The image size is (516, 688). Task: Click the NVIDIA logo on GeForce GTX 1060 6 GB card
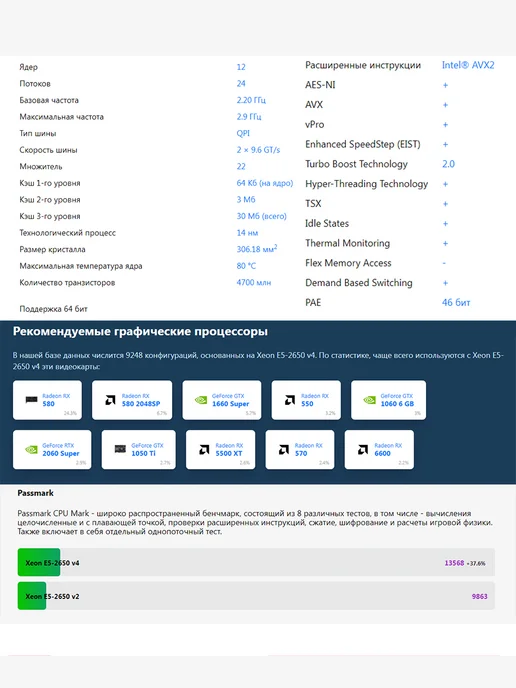(x=369, y=400)
